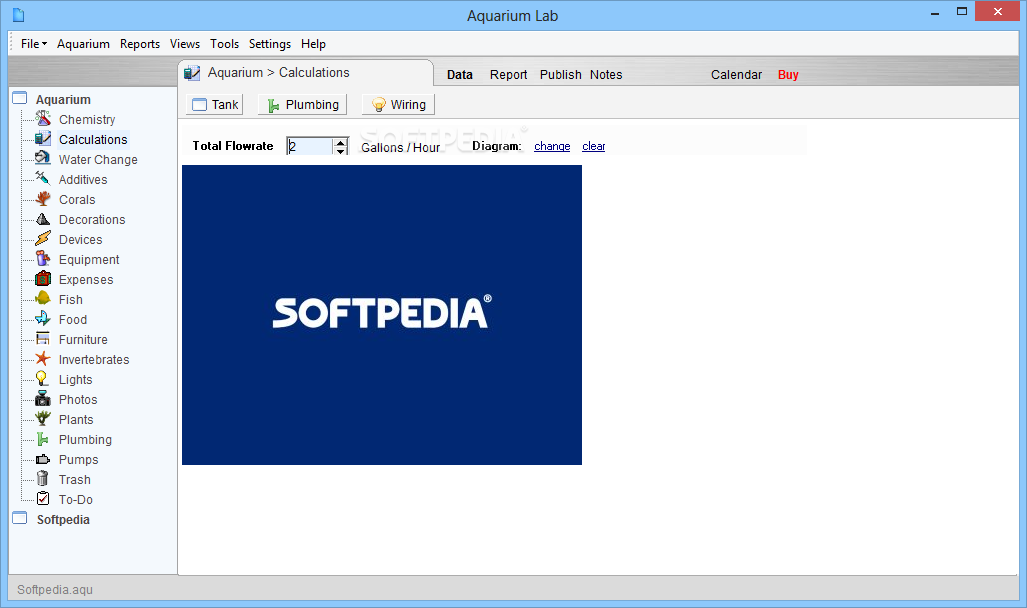Click the Total Flowrate input field

coord(310,146)
